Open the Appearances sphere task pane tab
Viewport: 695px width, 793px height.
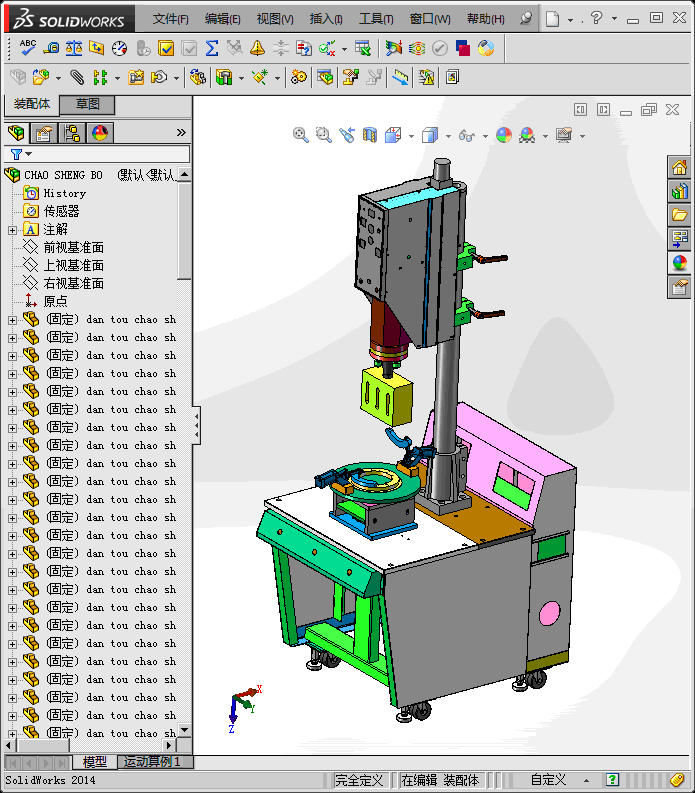pos(679,263)
